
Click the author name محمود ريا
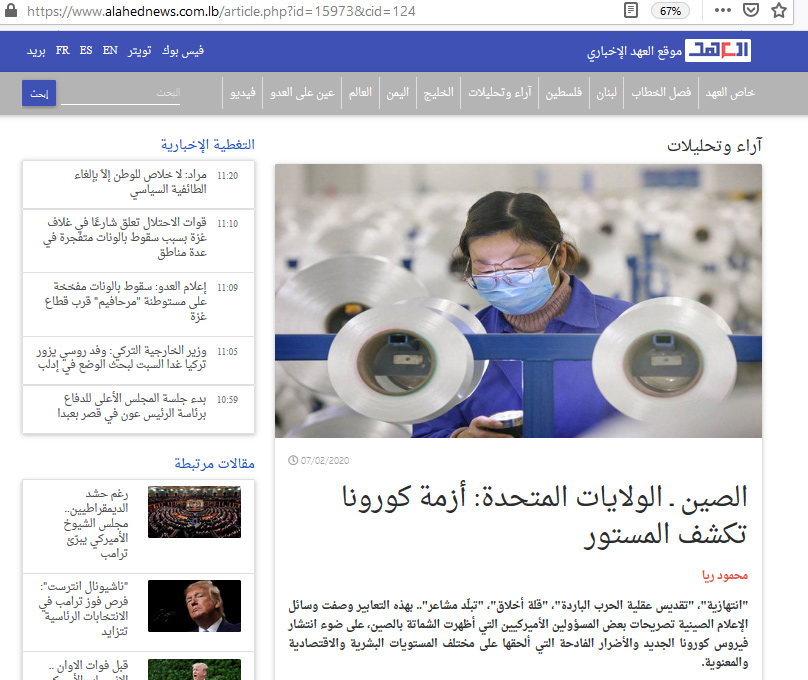pyautogui.click(x=726, y=576)
